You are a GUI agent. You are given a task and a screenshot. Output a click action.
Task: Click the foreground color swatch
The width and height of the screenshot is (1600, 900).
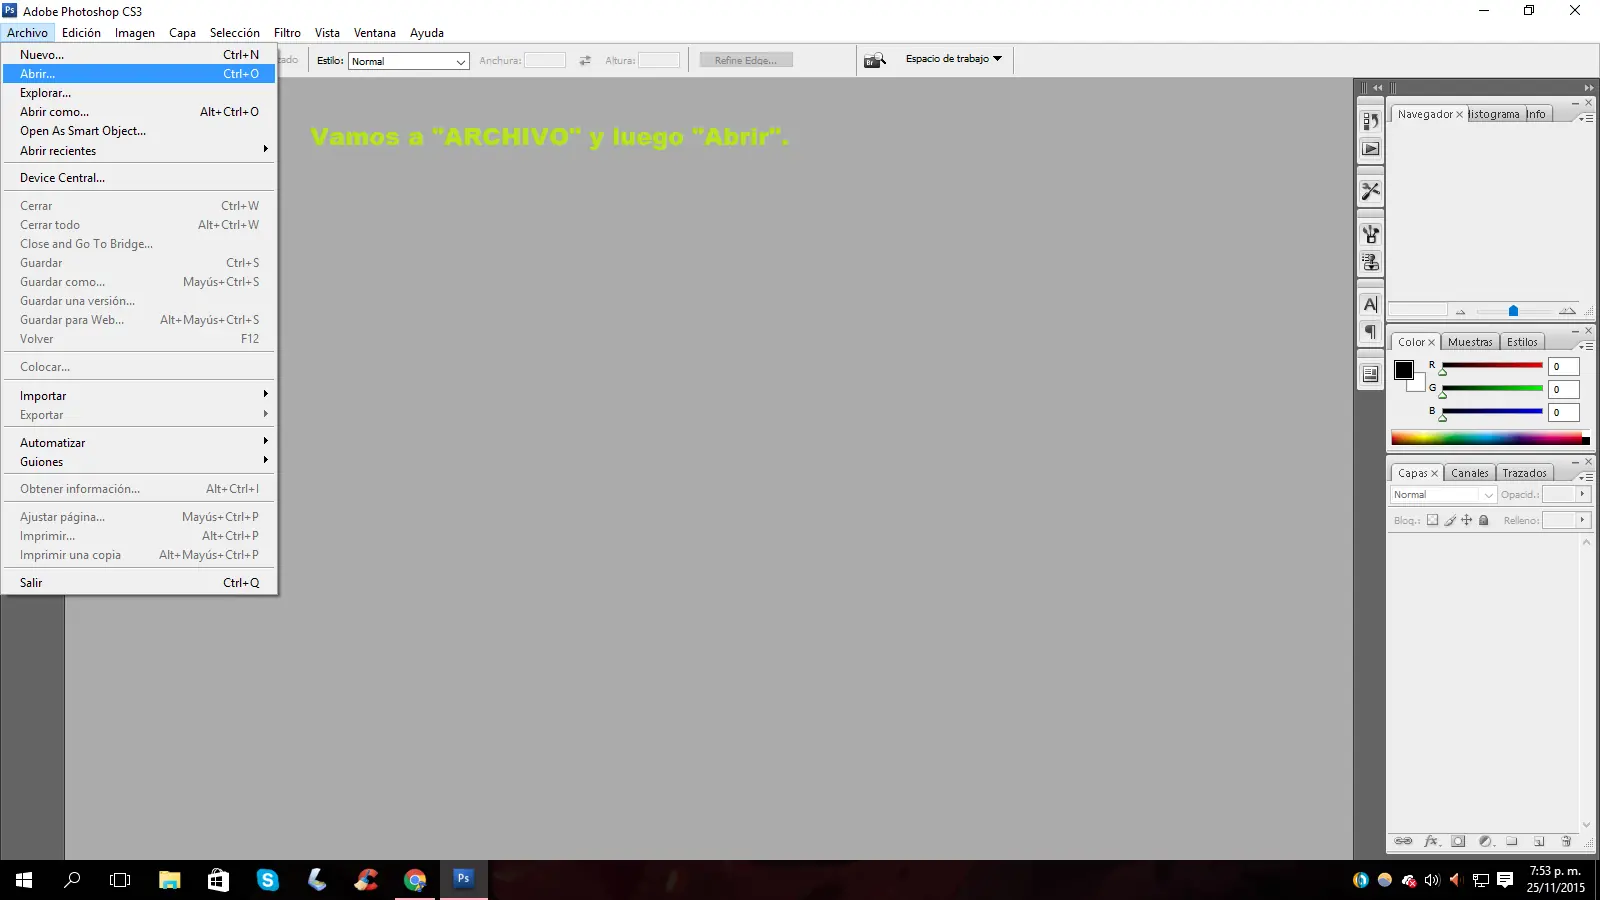coord(1404,370)
